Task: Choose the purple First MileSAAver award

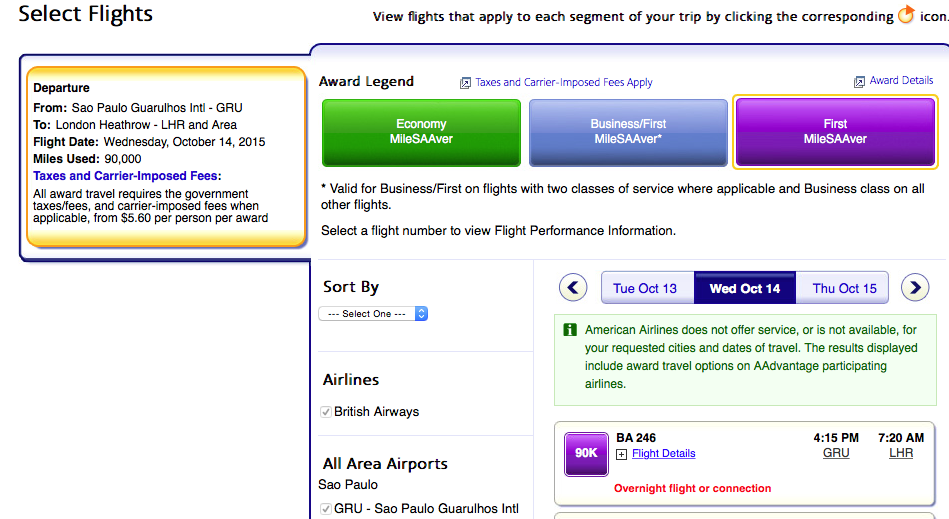Action: (835, 132)
